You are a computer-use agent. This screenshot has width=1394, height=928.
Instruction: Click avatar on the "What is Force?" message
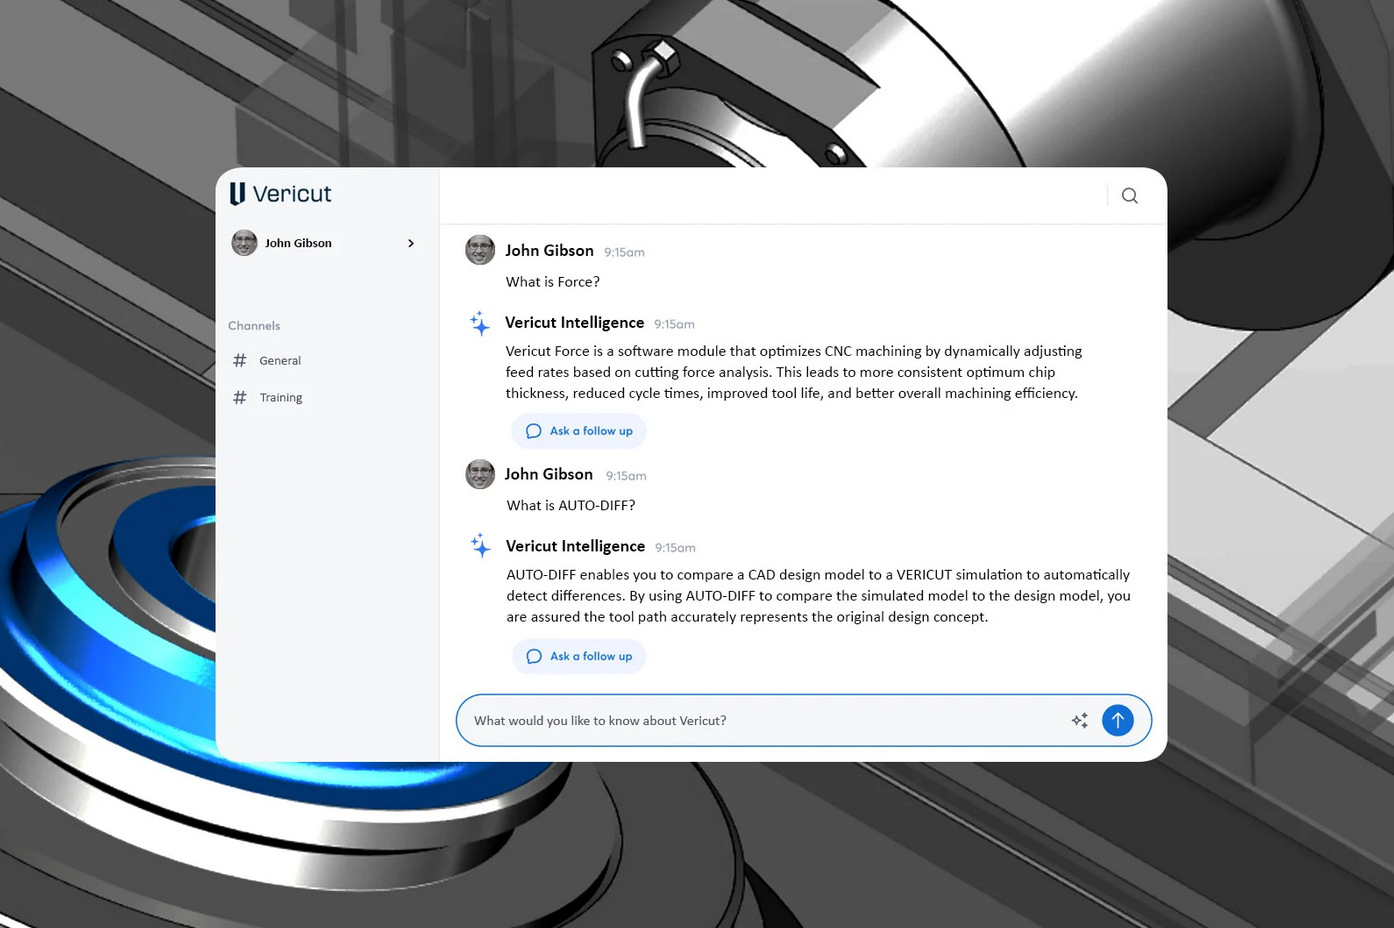point(480,250)
